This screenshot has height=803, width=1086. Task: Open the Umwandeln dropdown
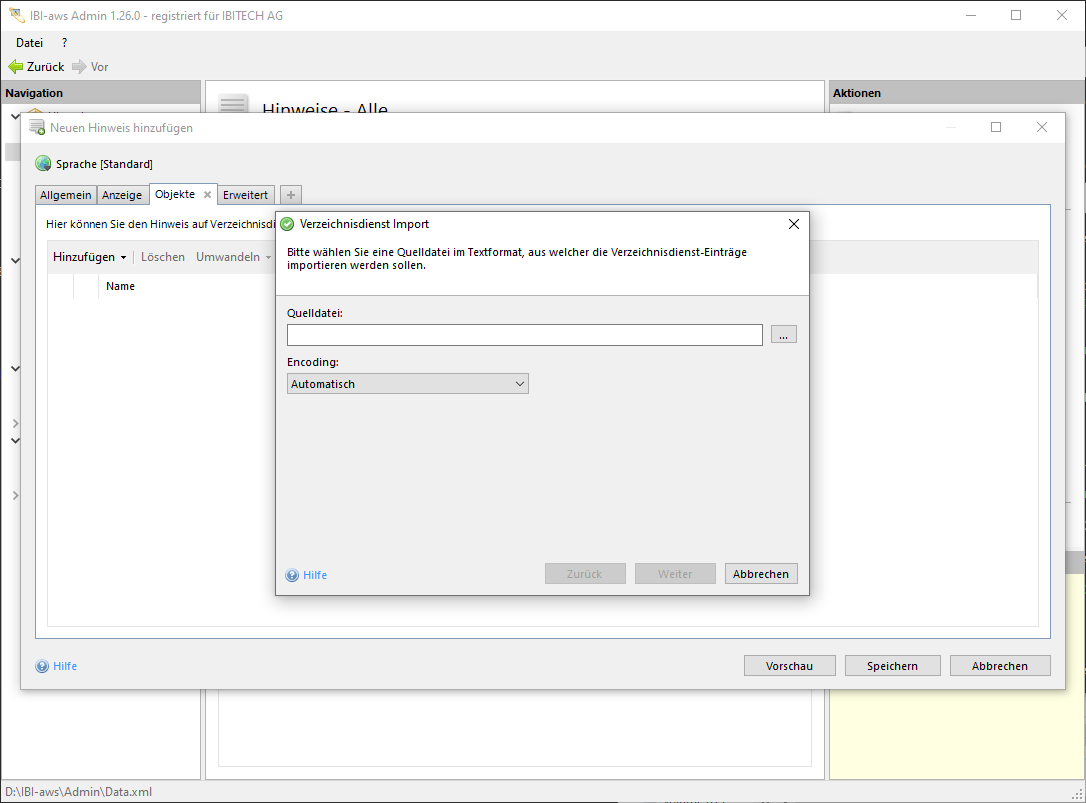pyautogui.click(x=233, y=257)
